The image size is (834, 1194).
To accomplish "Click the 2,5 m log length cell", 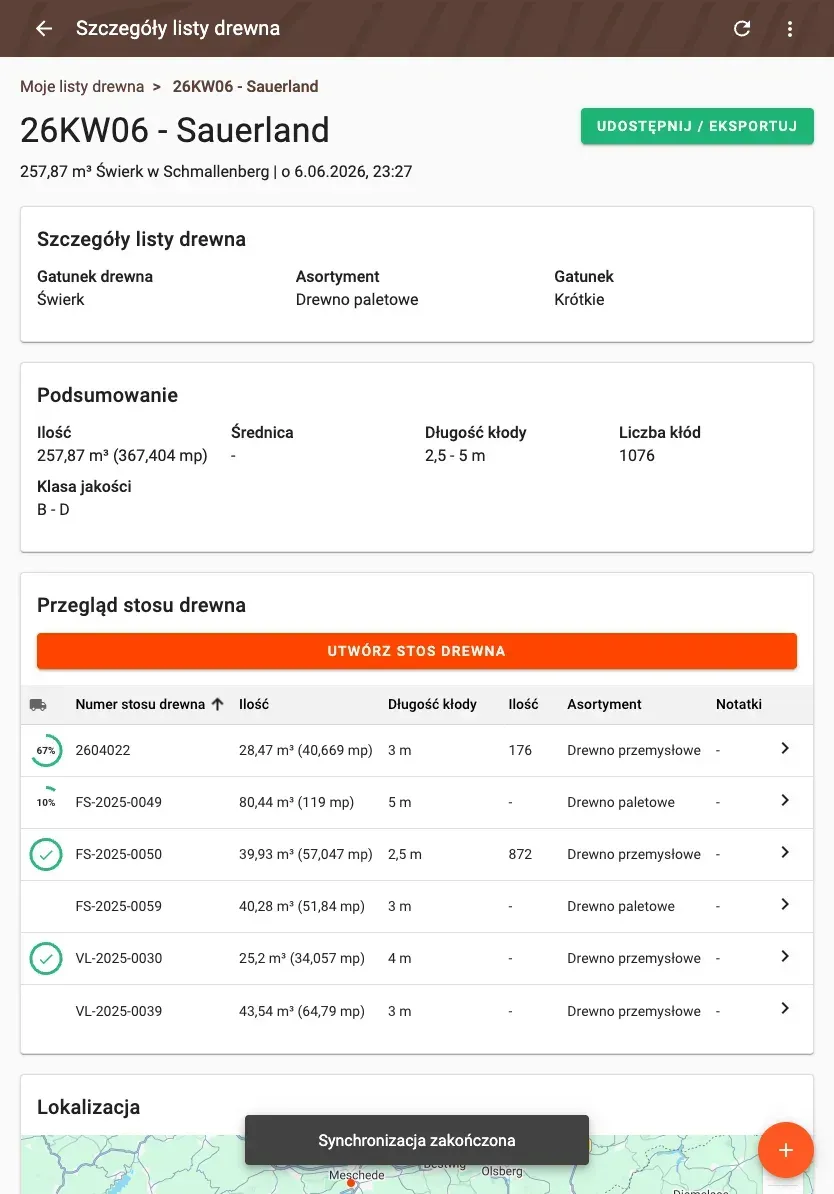I will (x=404, y=854).
